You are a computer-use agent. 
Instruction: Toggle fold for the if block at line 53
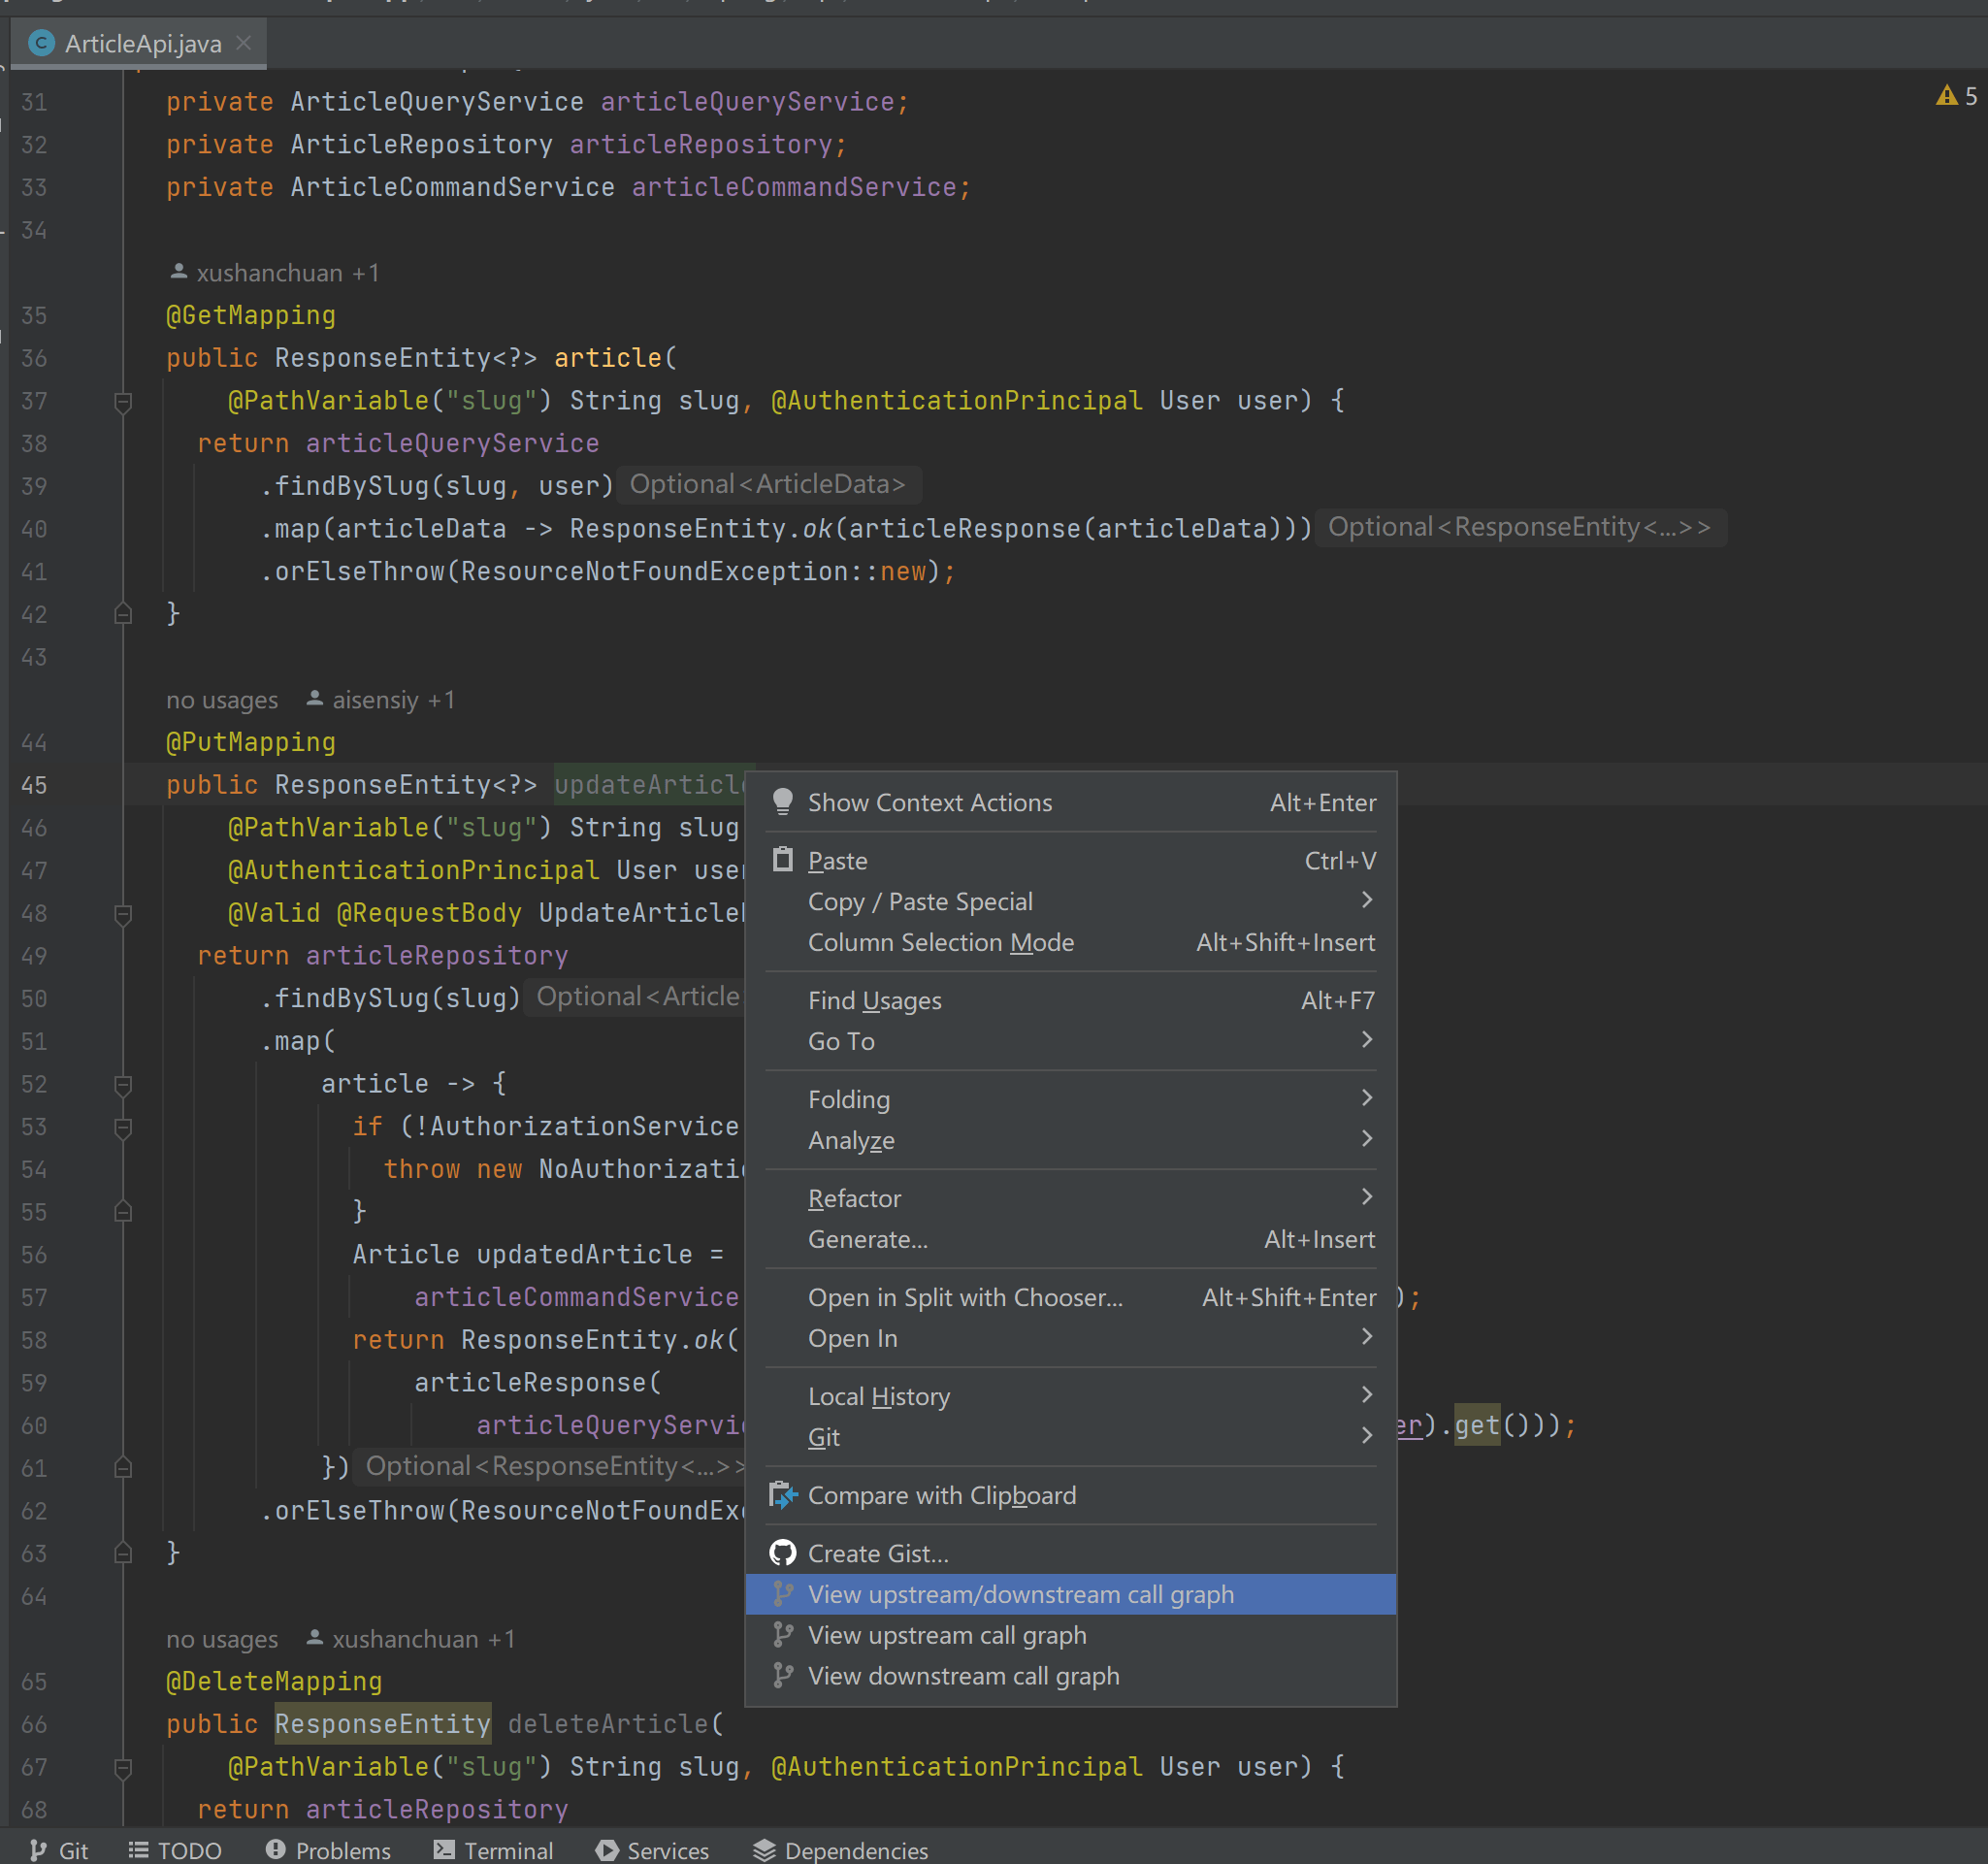[x=123, y=1128]
